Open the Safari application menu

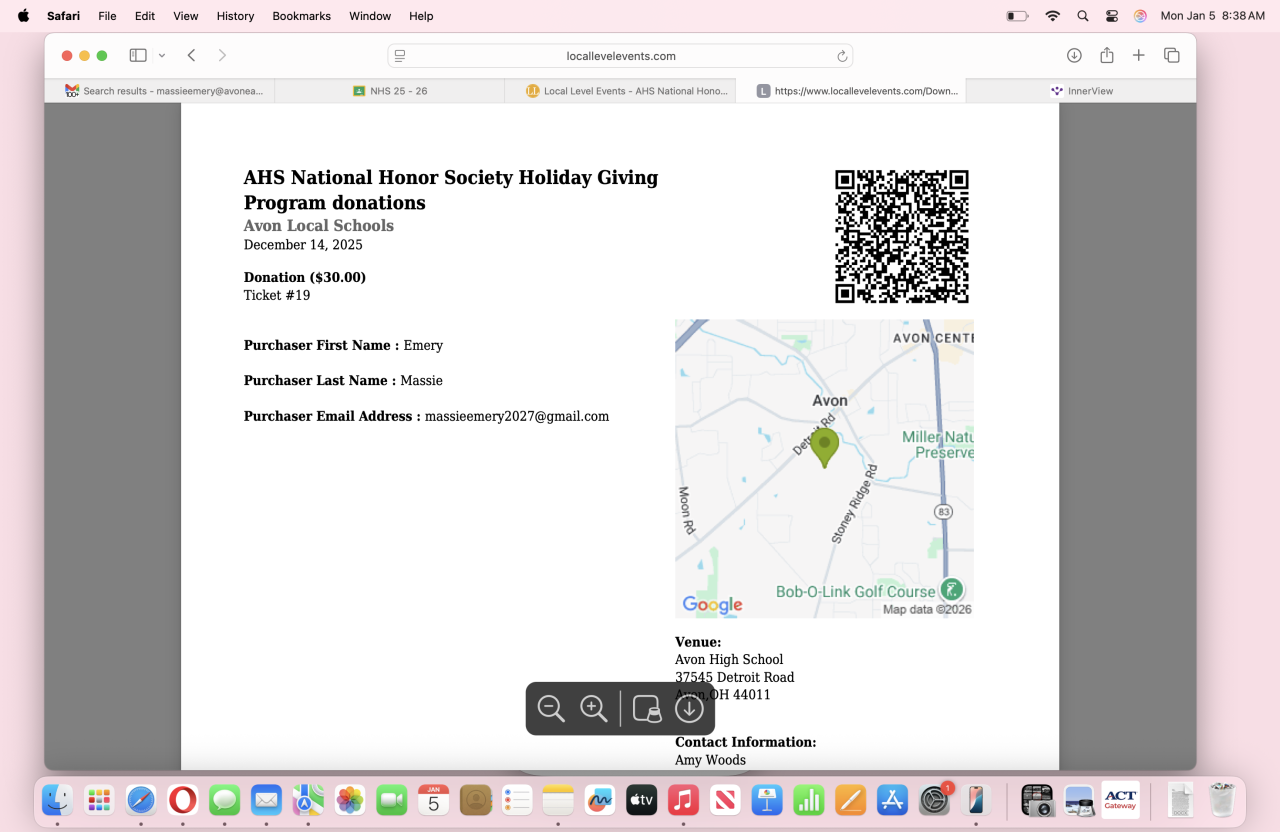pos(63,16)
